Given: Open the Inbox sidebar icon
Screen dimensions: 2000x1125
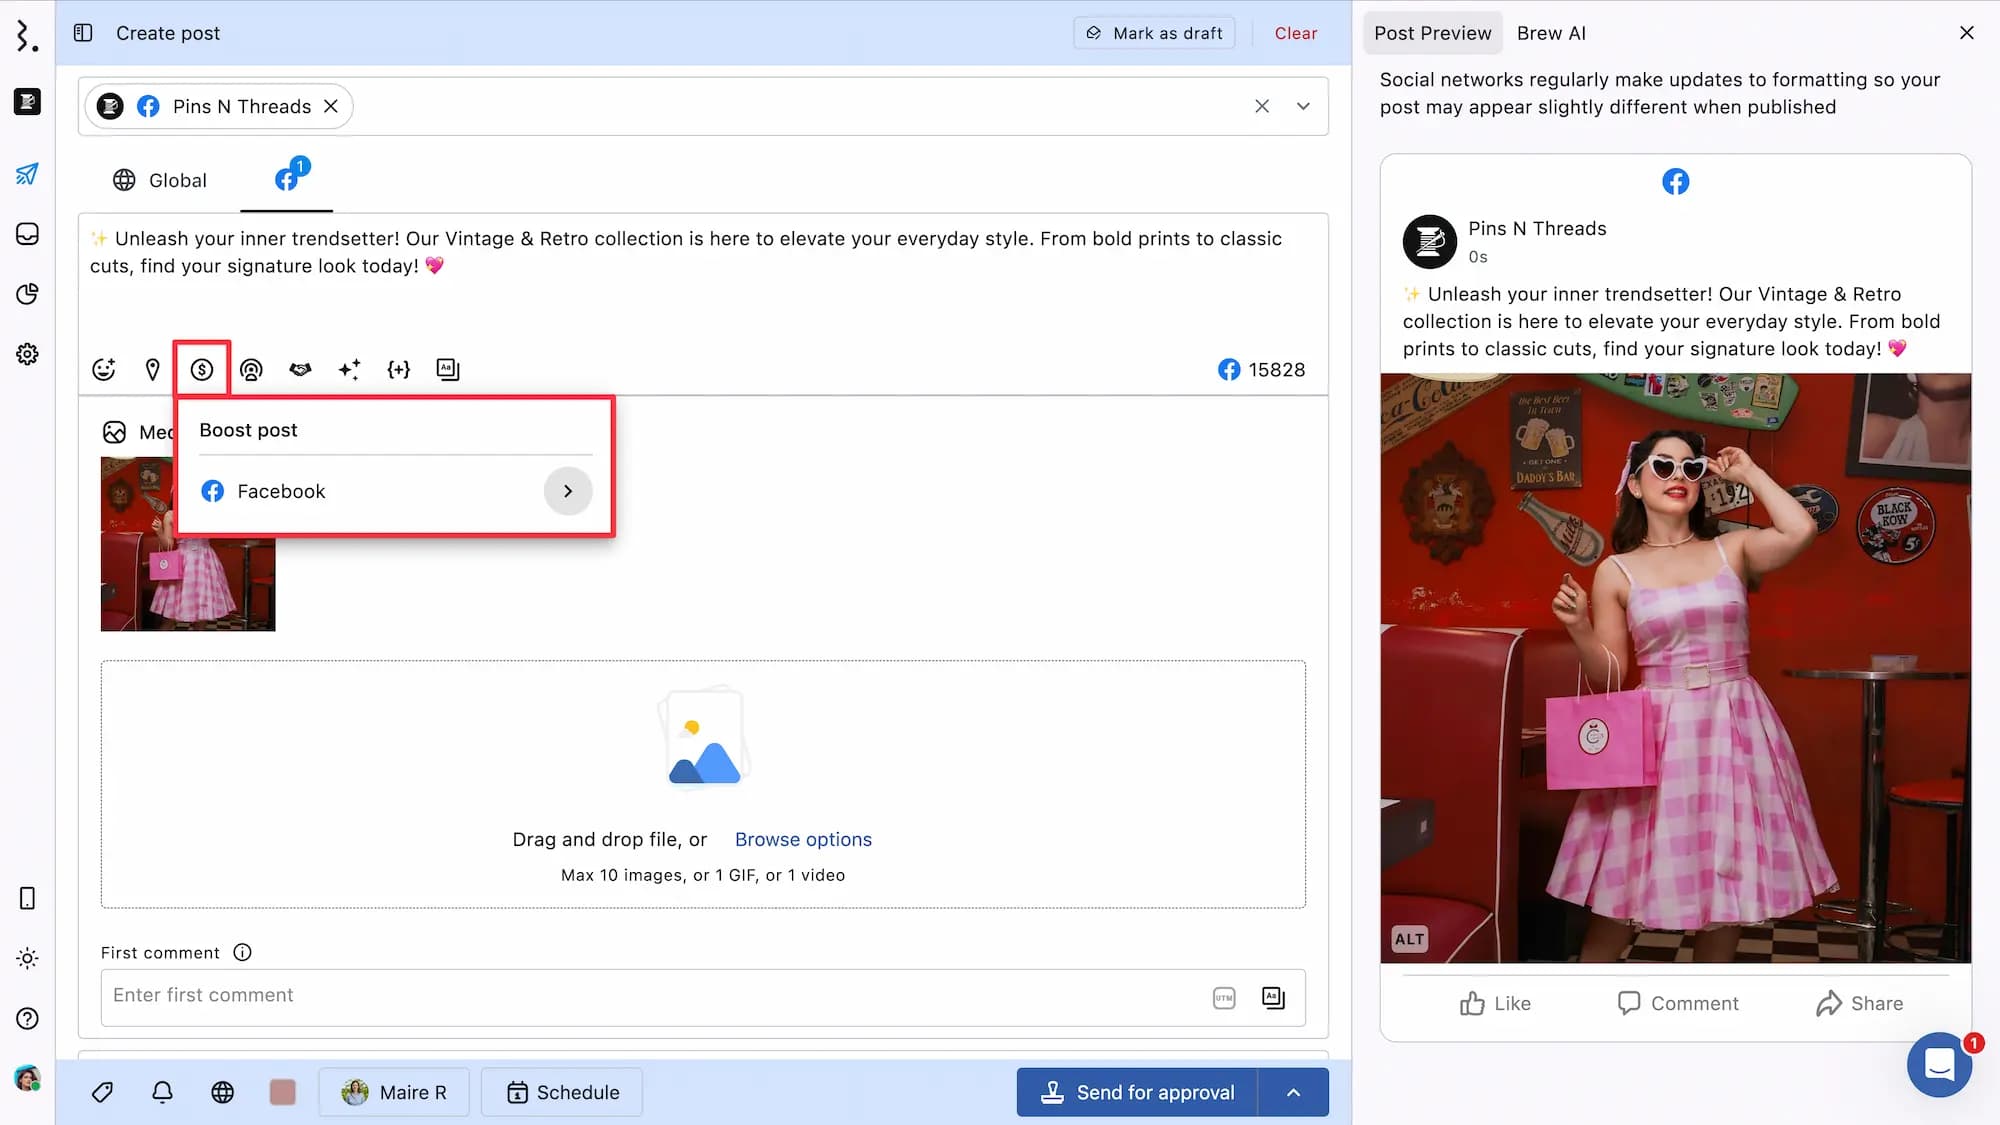Looking at the screenshot, I should pos(27,234).
